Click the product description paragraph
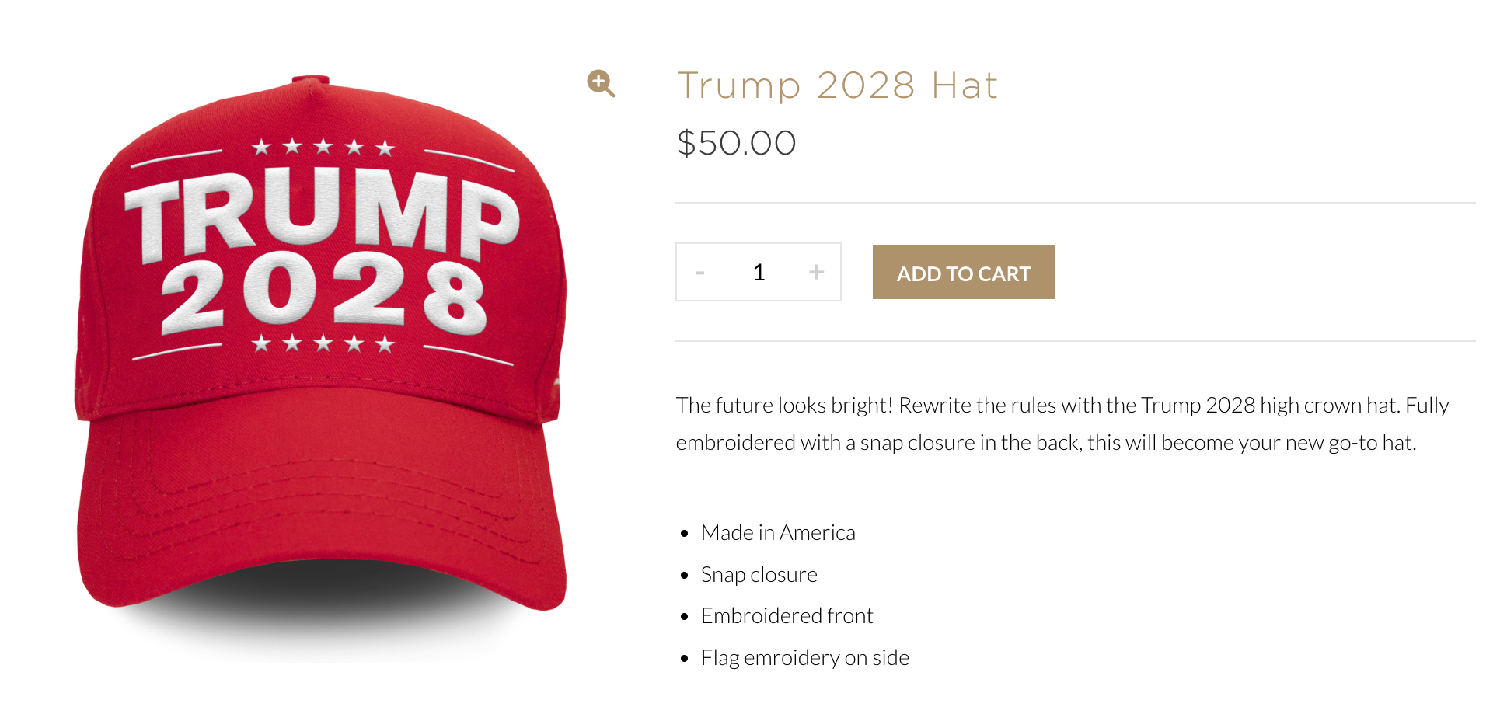1500x707 pixels. click(1062, 424)
